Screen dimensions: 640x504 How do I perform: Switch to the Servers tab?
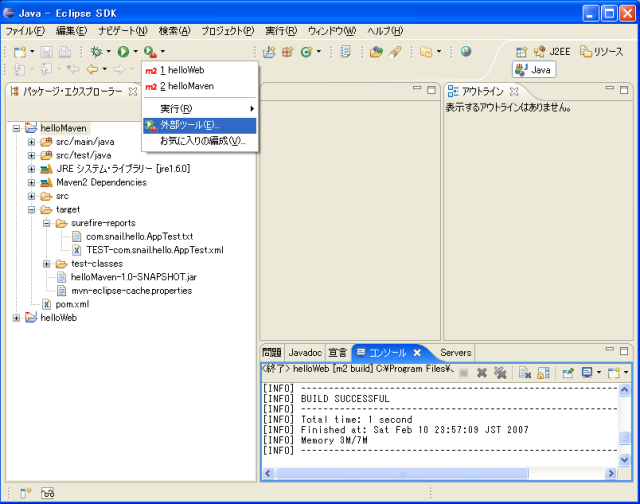[x=456, y=353]
